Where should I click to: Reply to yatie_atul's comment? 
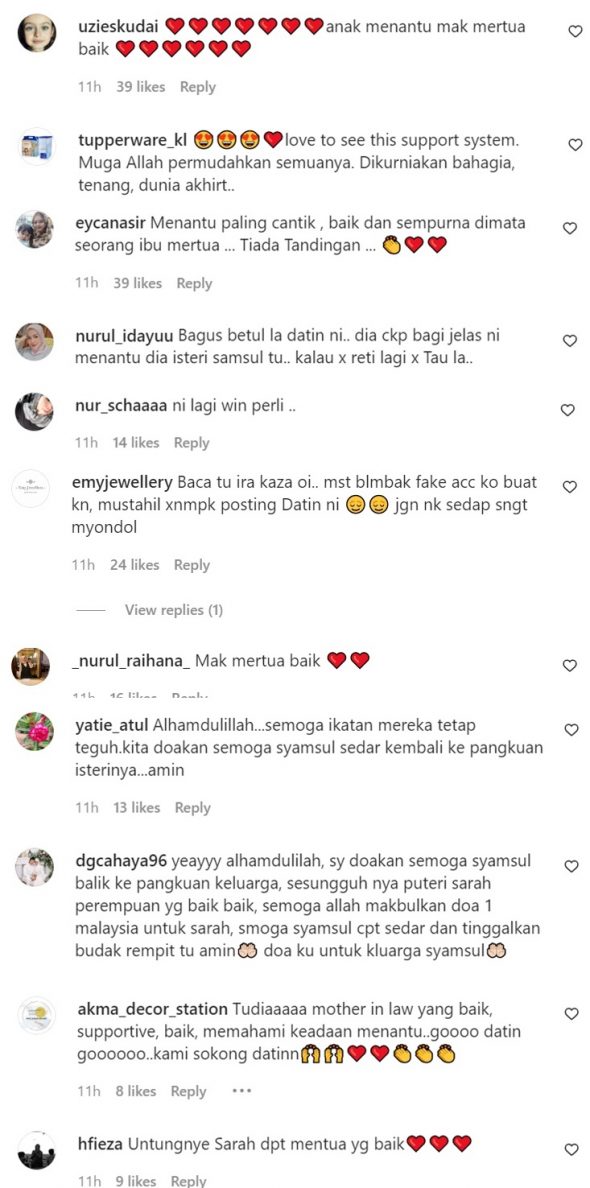click(x=192, y=808)
